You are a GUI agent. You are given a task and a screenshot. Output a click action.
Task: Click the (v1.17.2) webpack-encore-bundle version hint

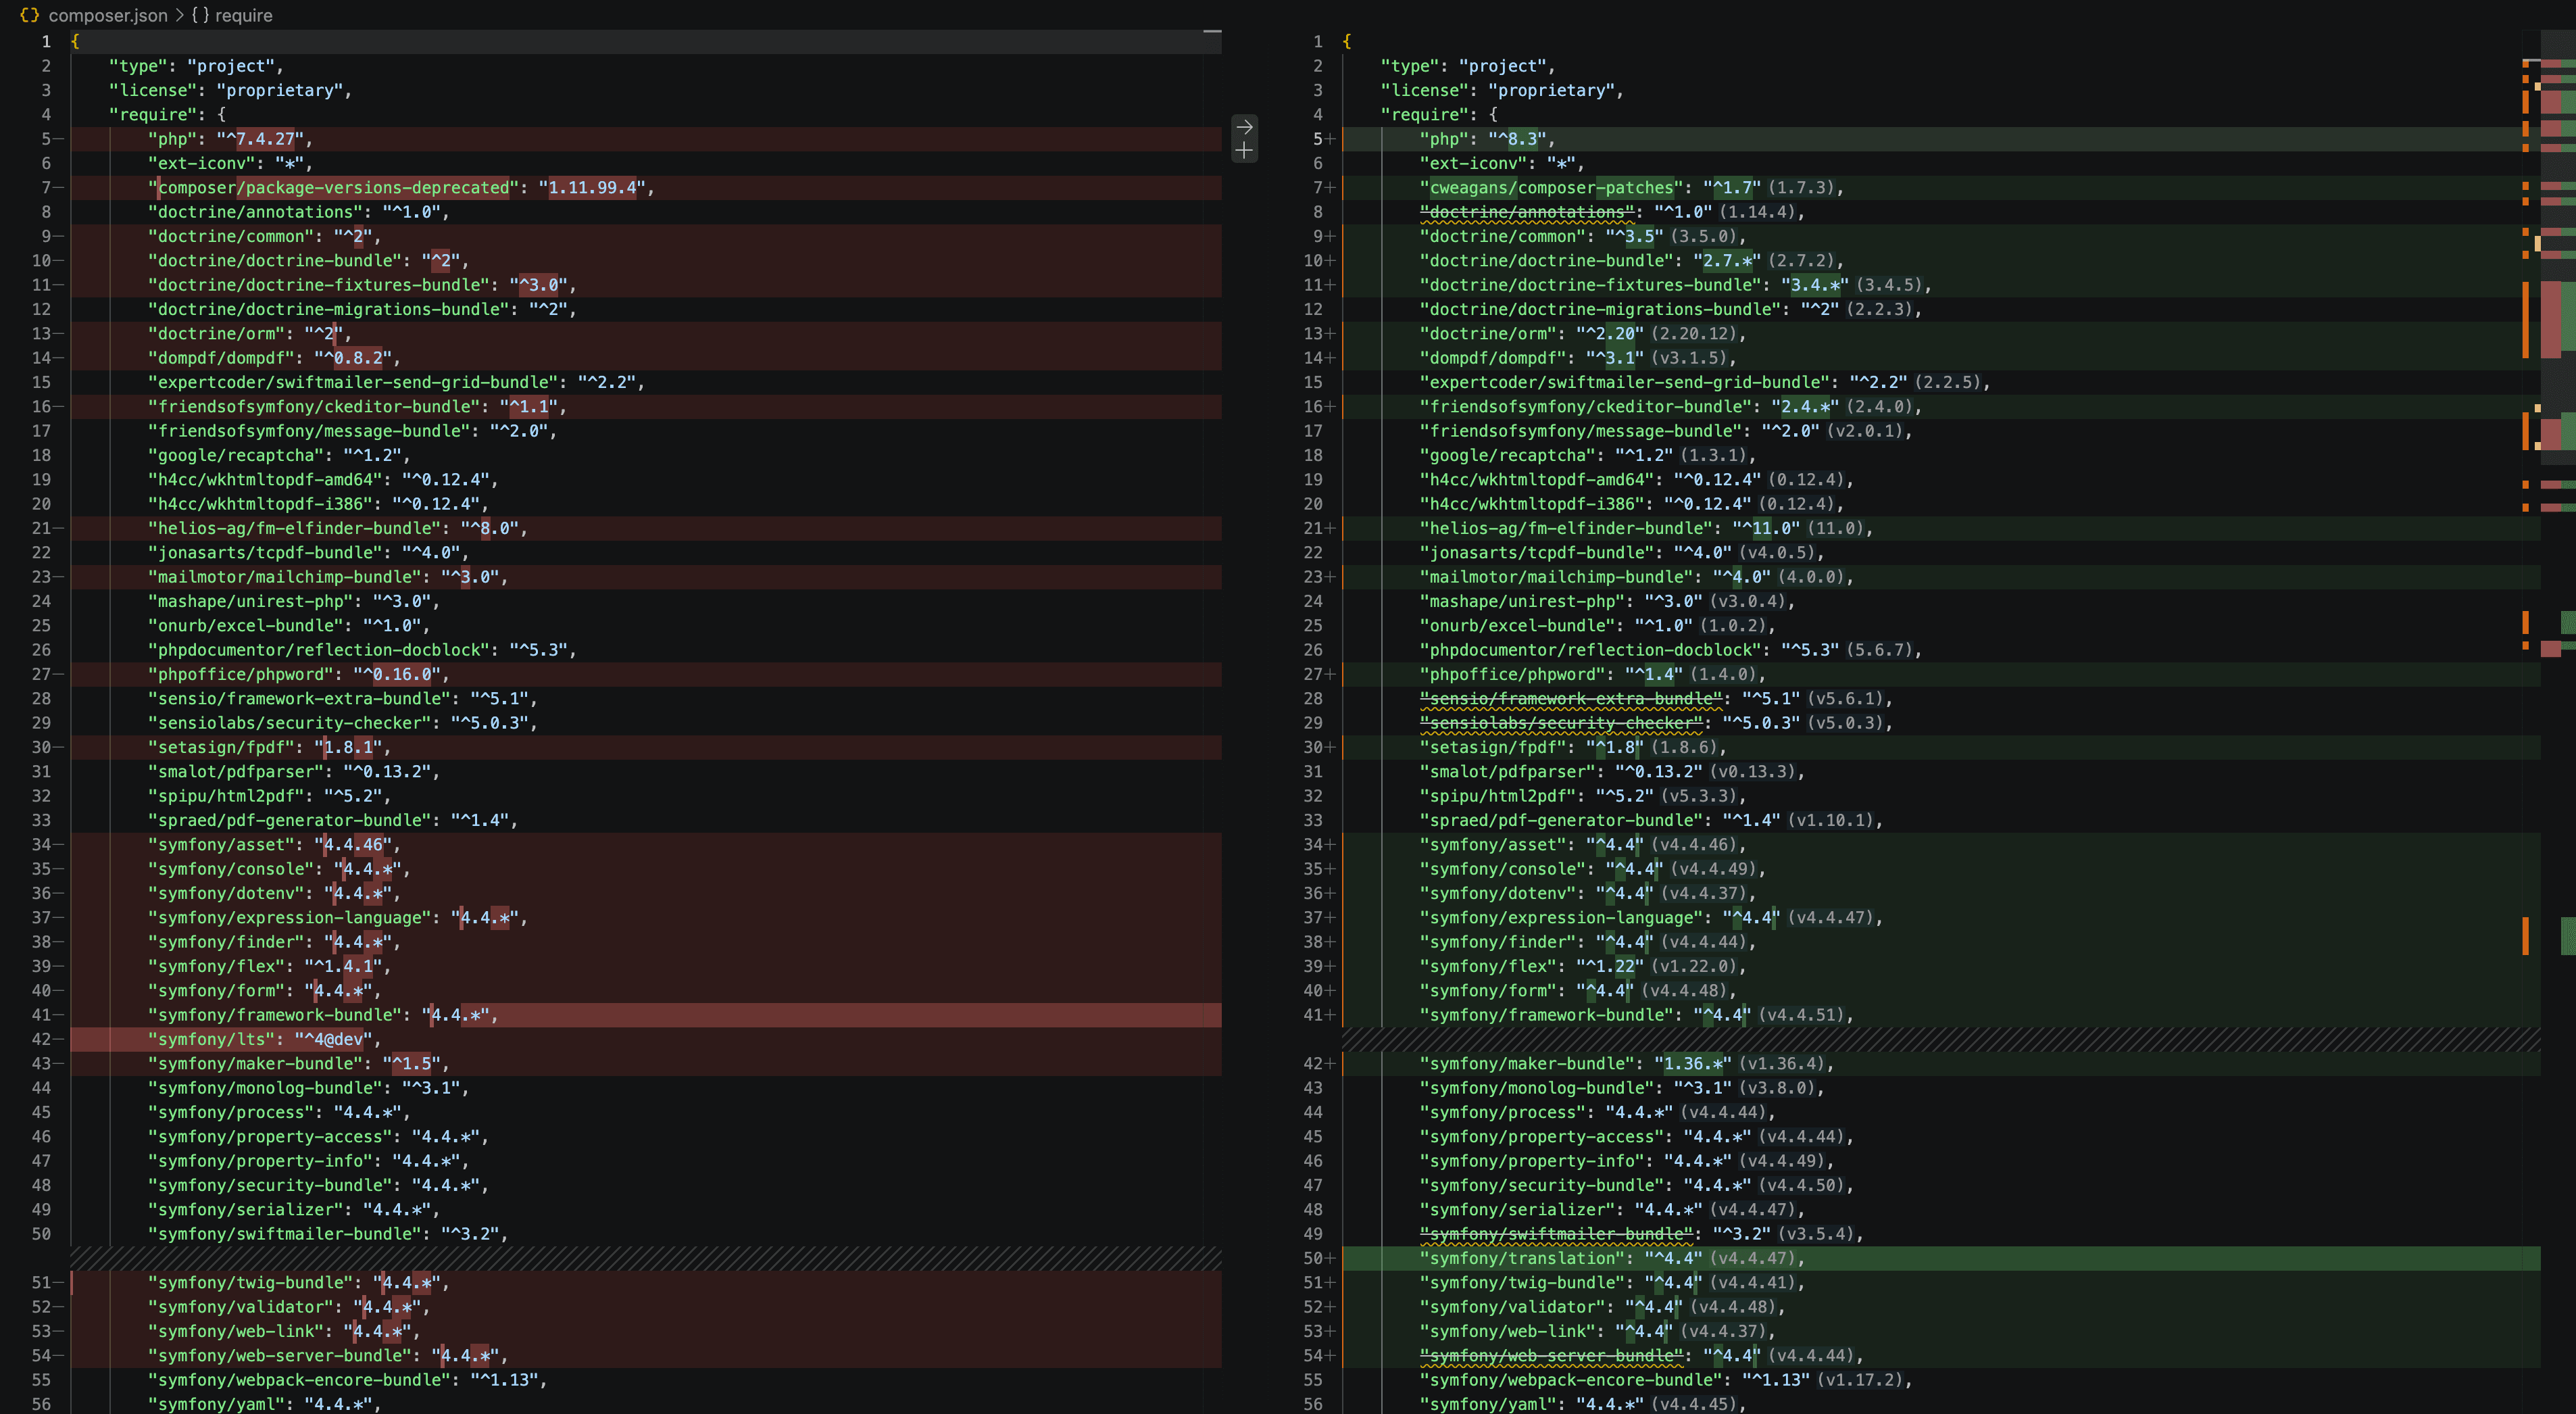pos(1860,1380)
